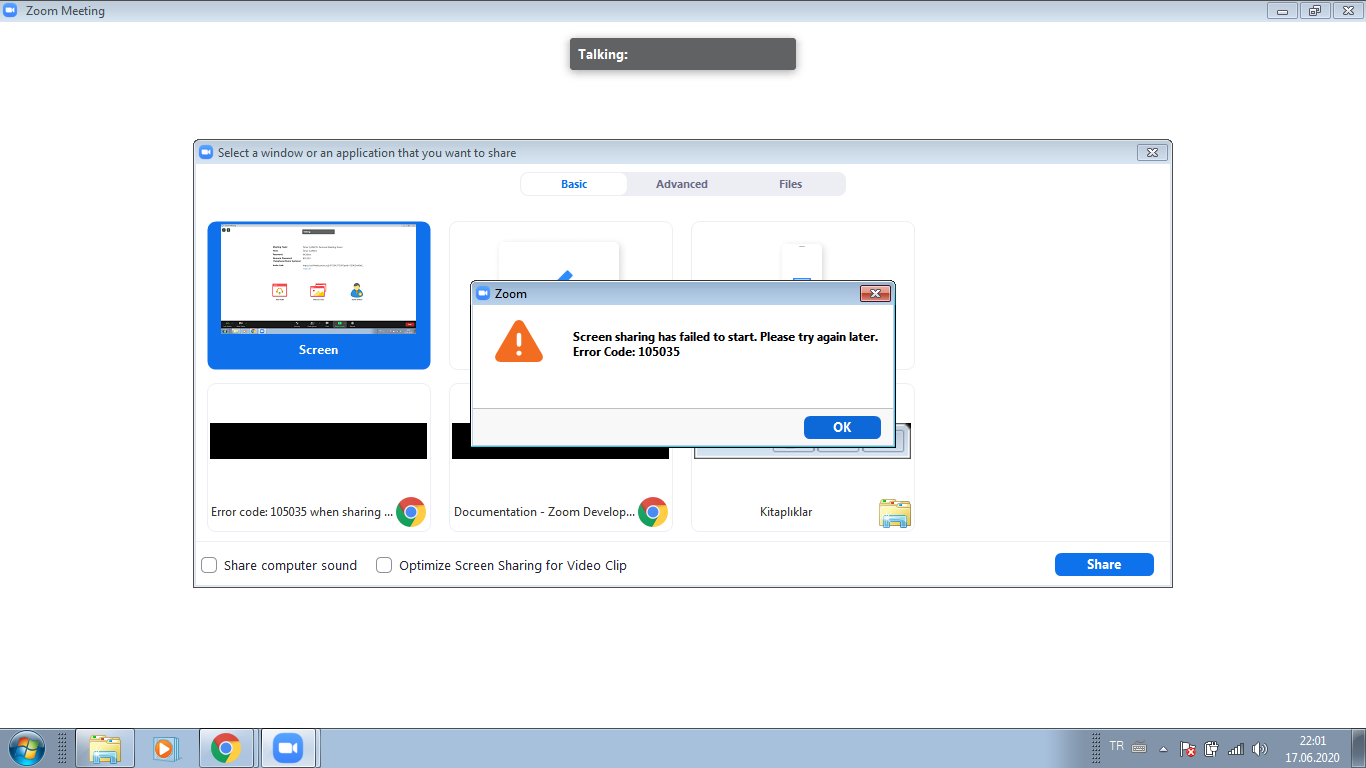The height and width of the screenshot is (768, 1366).
Task: Open the Windows Start menu
Action: point(25,748)
